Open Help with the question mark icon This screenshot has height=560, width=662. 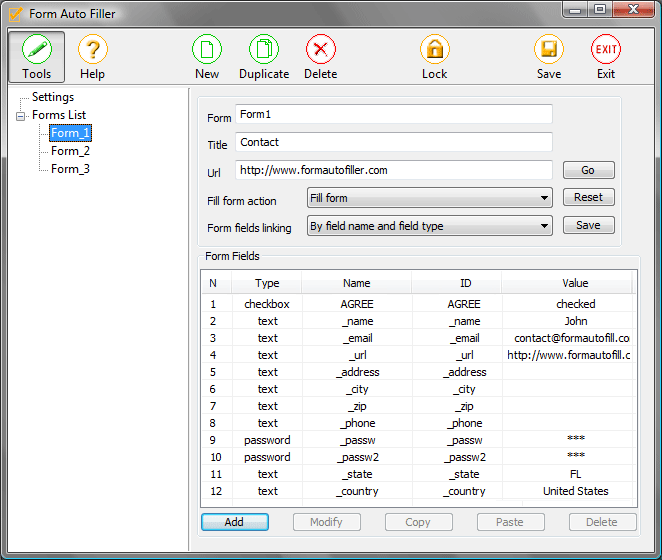92,57
